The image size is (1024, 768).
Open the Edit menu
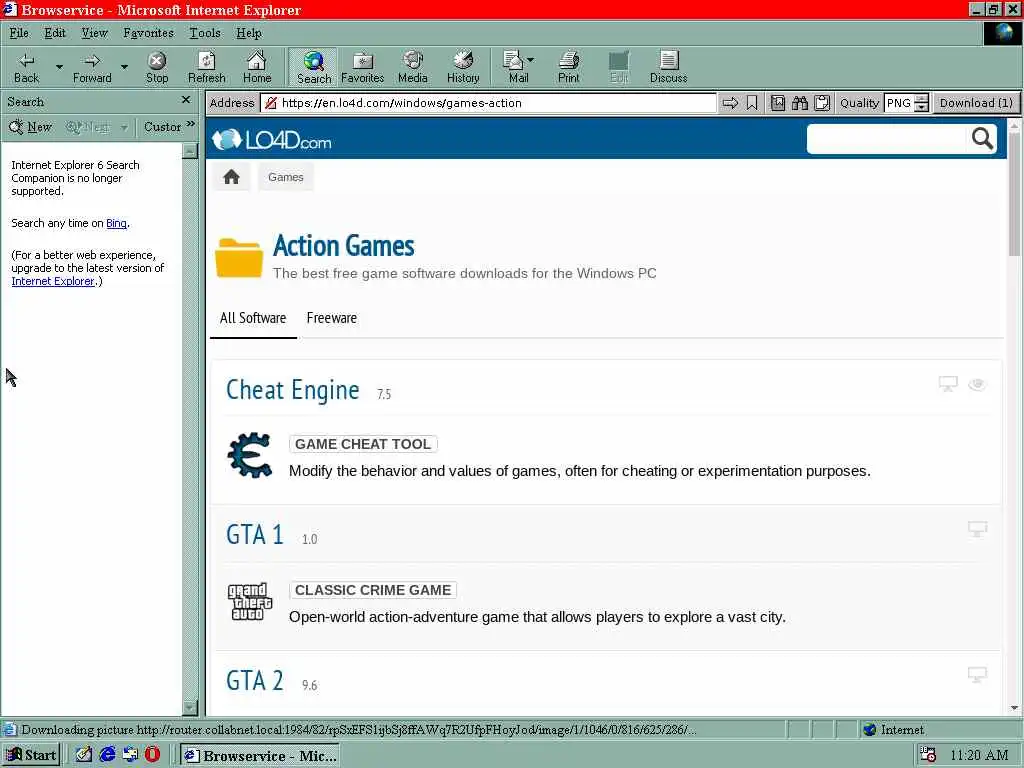55,33
